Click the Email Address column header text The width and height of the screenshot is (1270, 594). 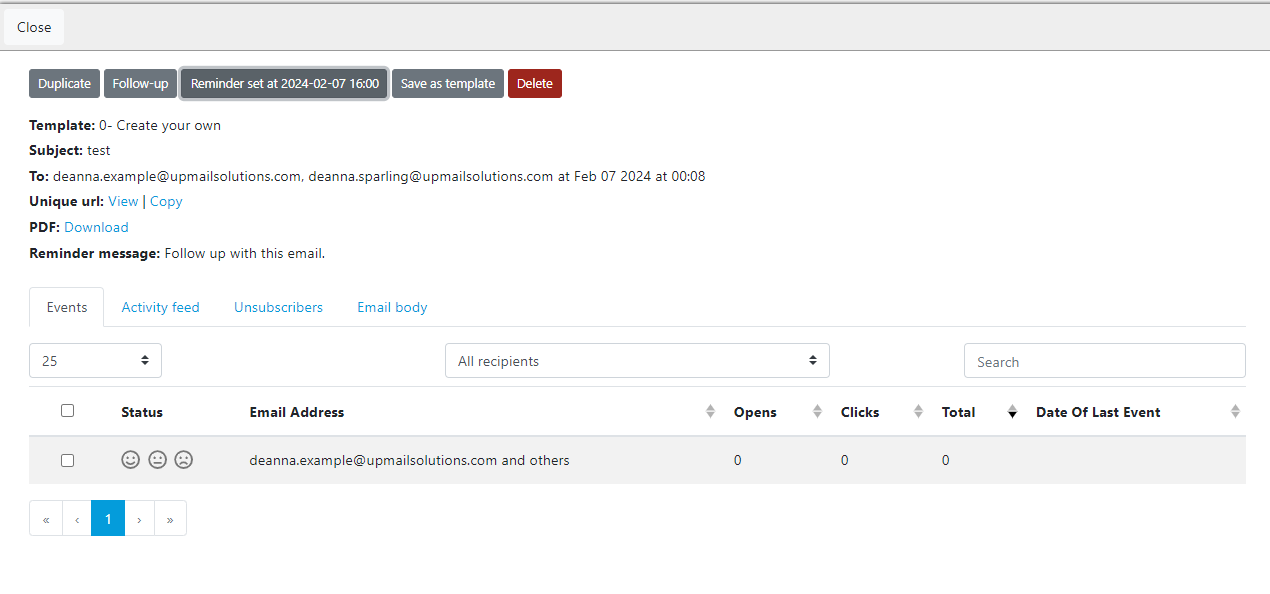pyautogui.click(x=297, y=412)
